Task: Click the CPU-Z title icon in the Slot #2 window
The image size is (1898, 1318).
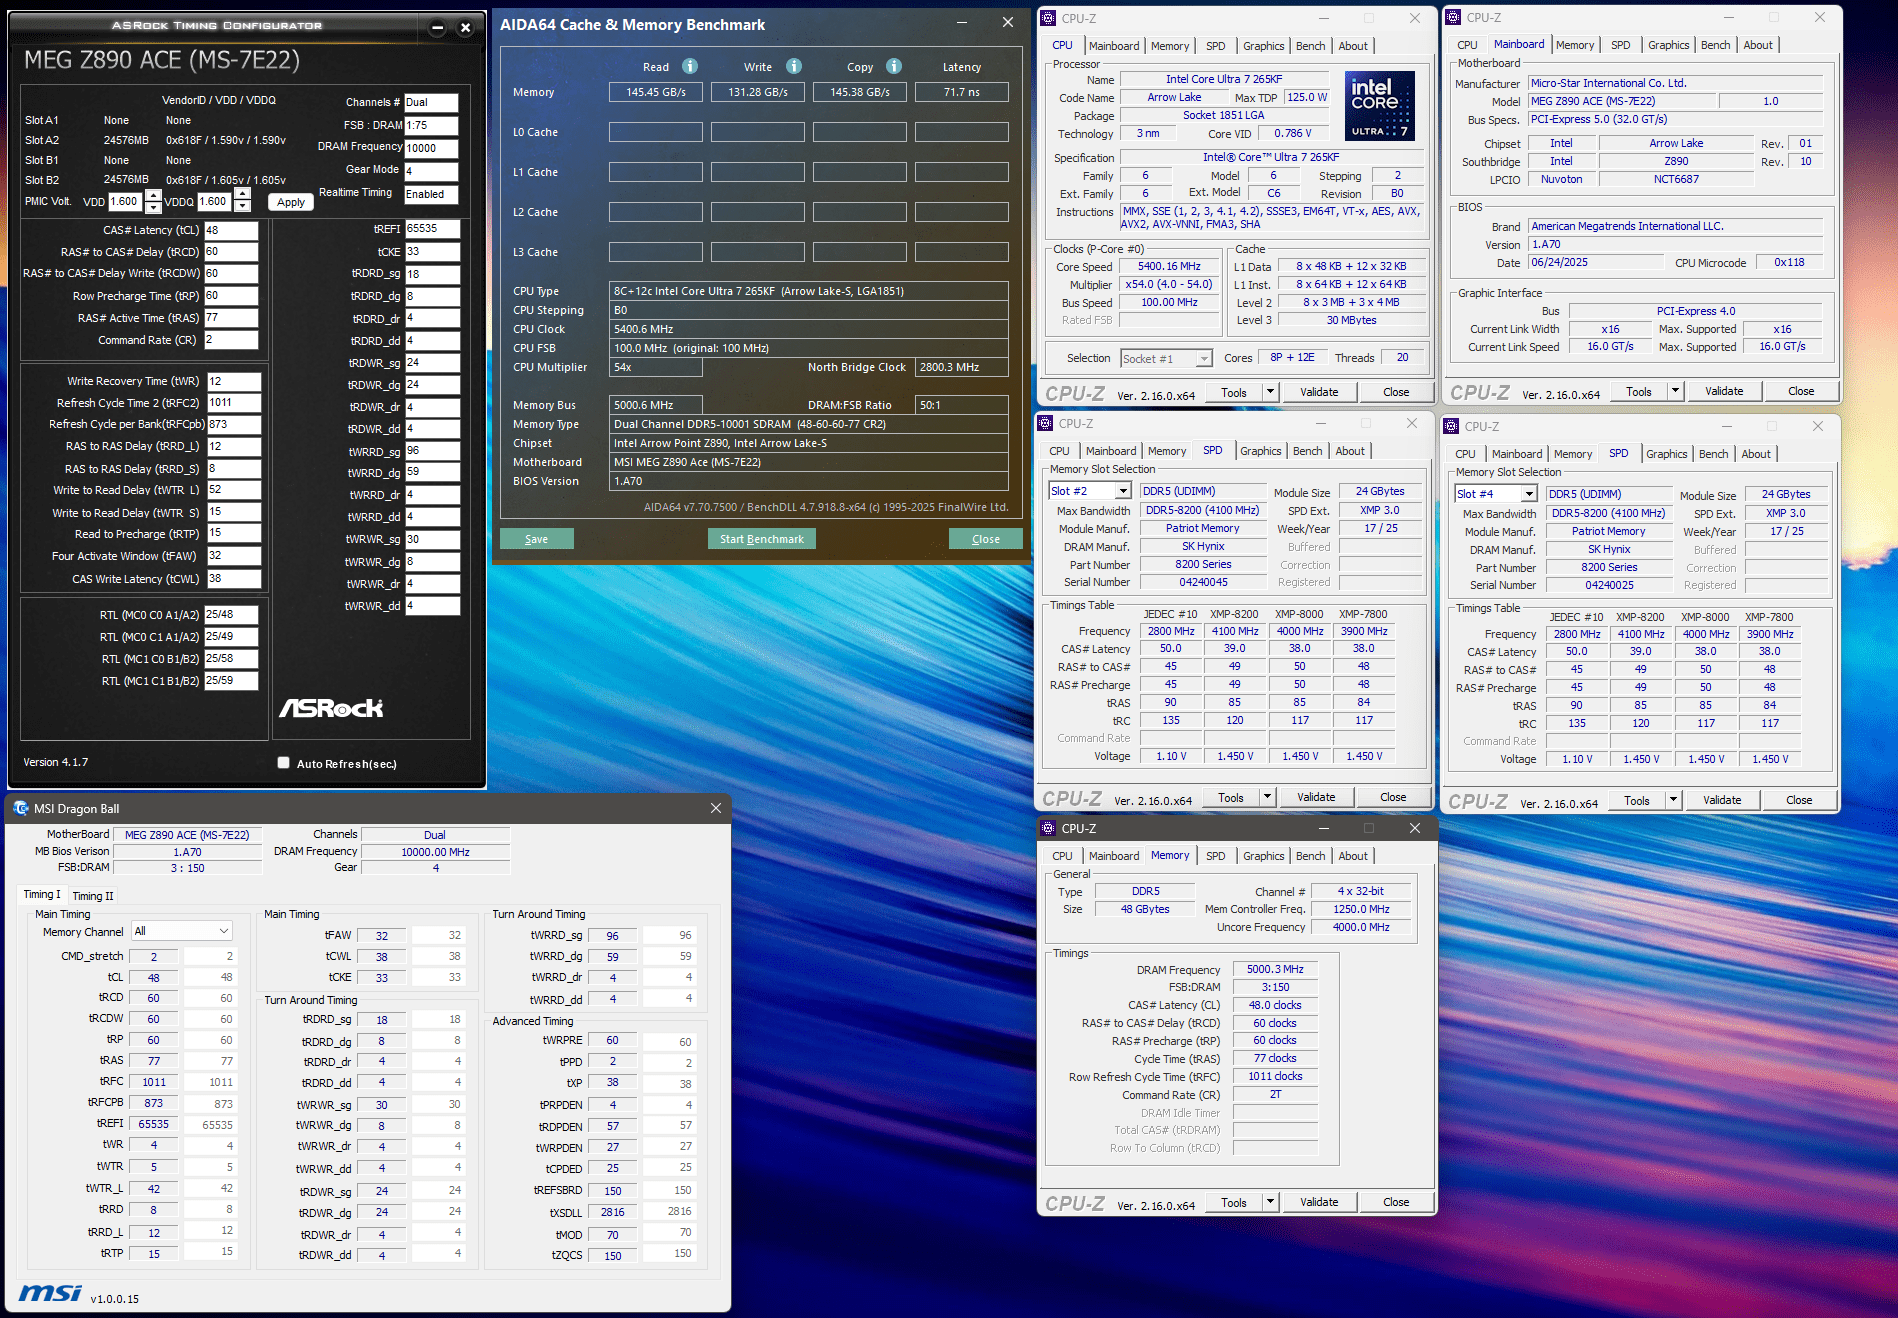Action: tap(1045, 423)
